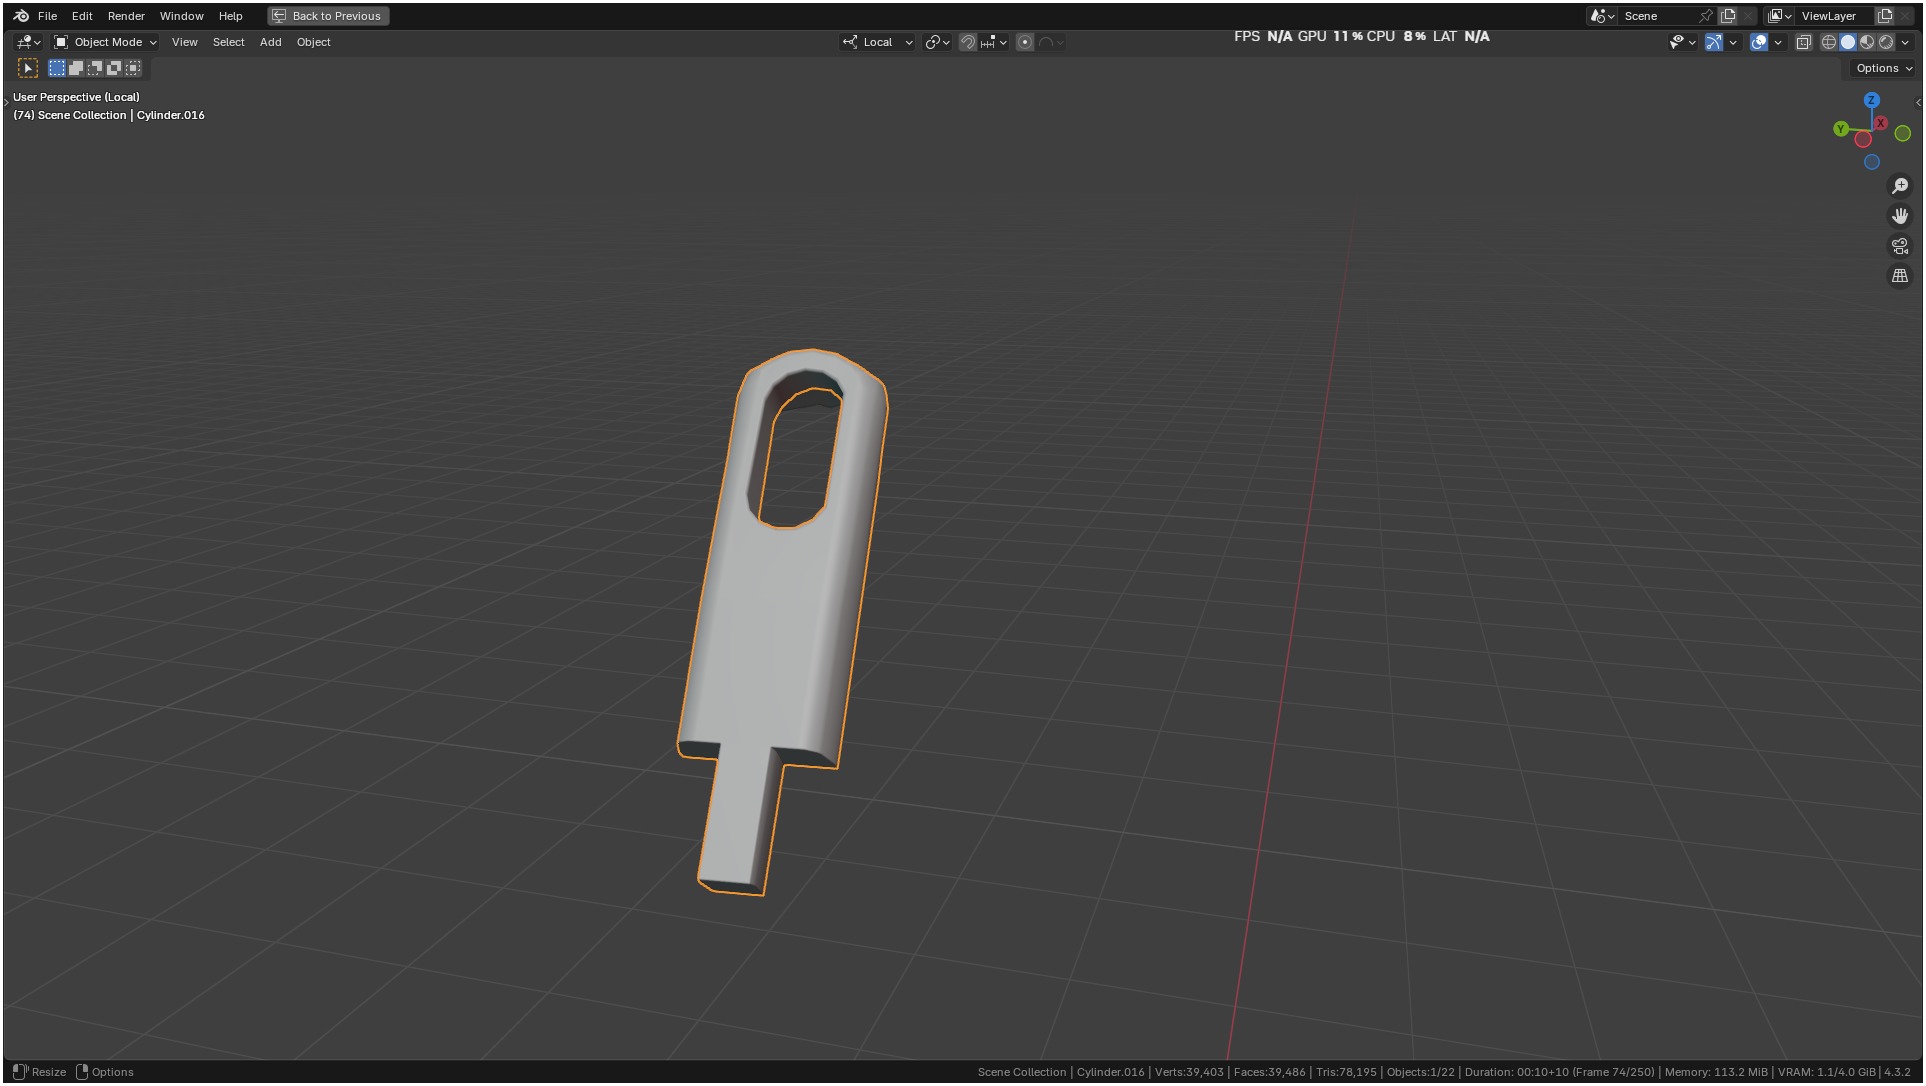
Task: Toggle the camera view icon
Action: tap(1900, 246)
